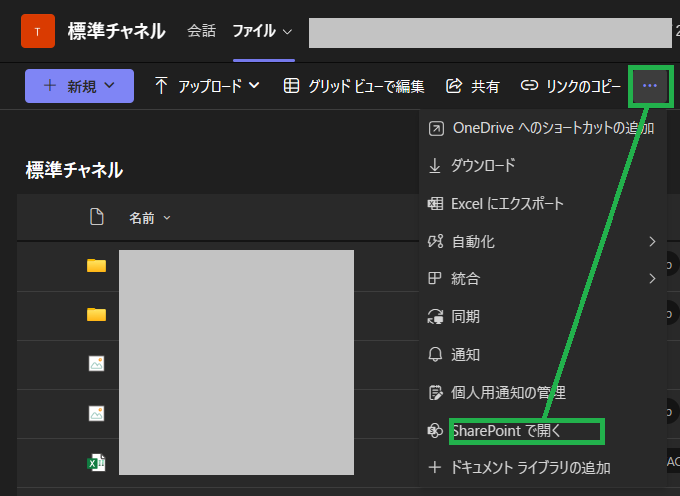Click the OneDrive shortcut arrow icon

pos(436,129)
